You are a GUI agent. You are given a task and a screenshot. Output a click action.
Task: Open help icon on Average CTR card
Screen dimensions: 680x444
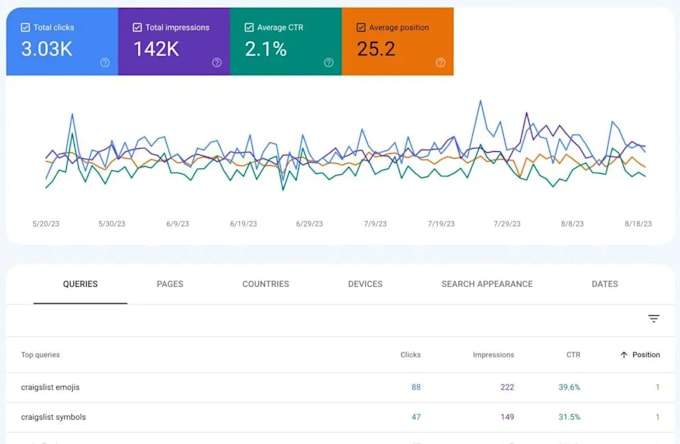click(329, 62)
